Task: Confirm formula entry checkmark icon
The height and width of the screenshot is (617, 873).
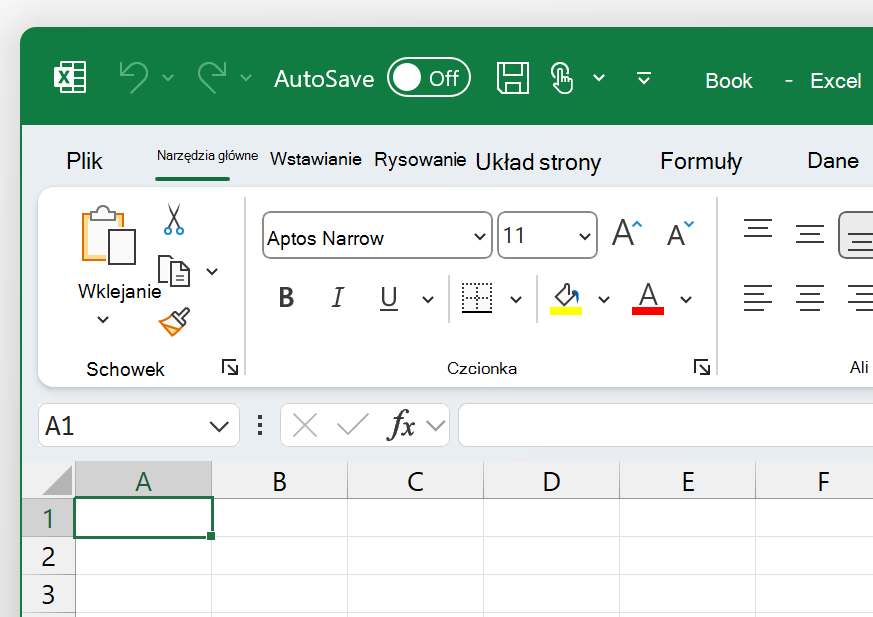Action: (352, 425)
